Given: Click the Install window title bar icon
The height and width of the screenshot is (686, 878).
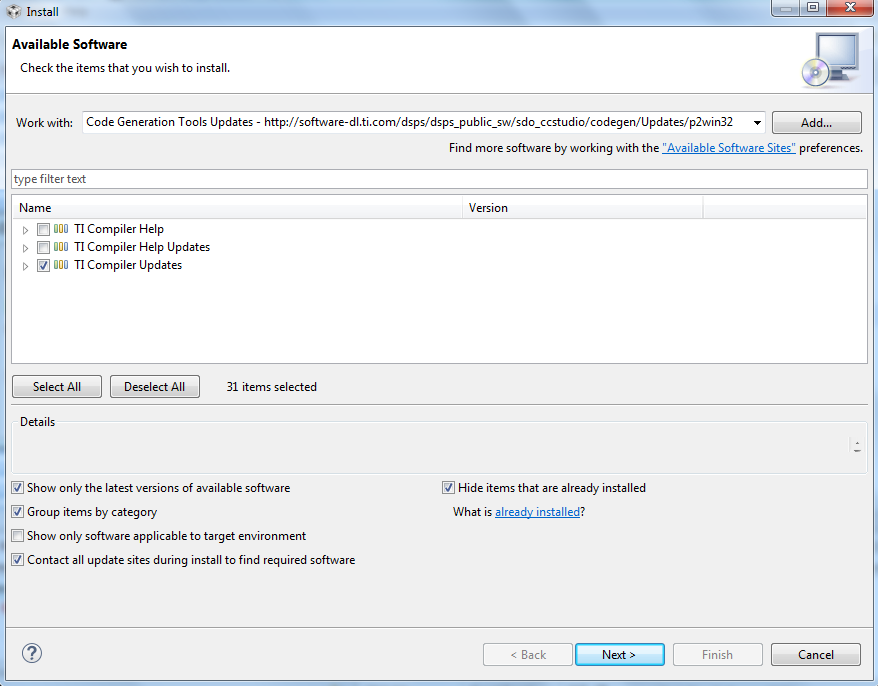Looking at the screenshot, I should tap(13, 11).
